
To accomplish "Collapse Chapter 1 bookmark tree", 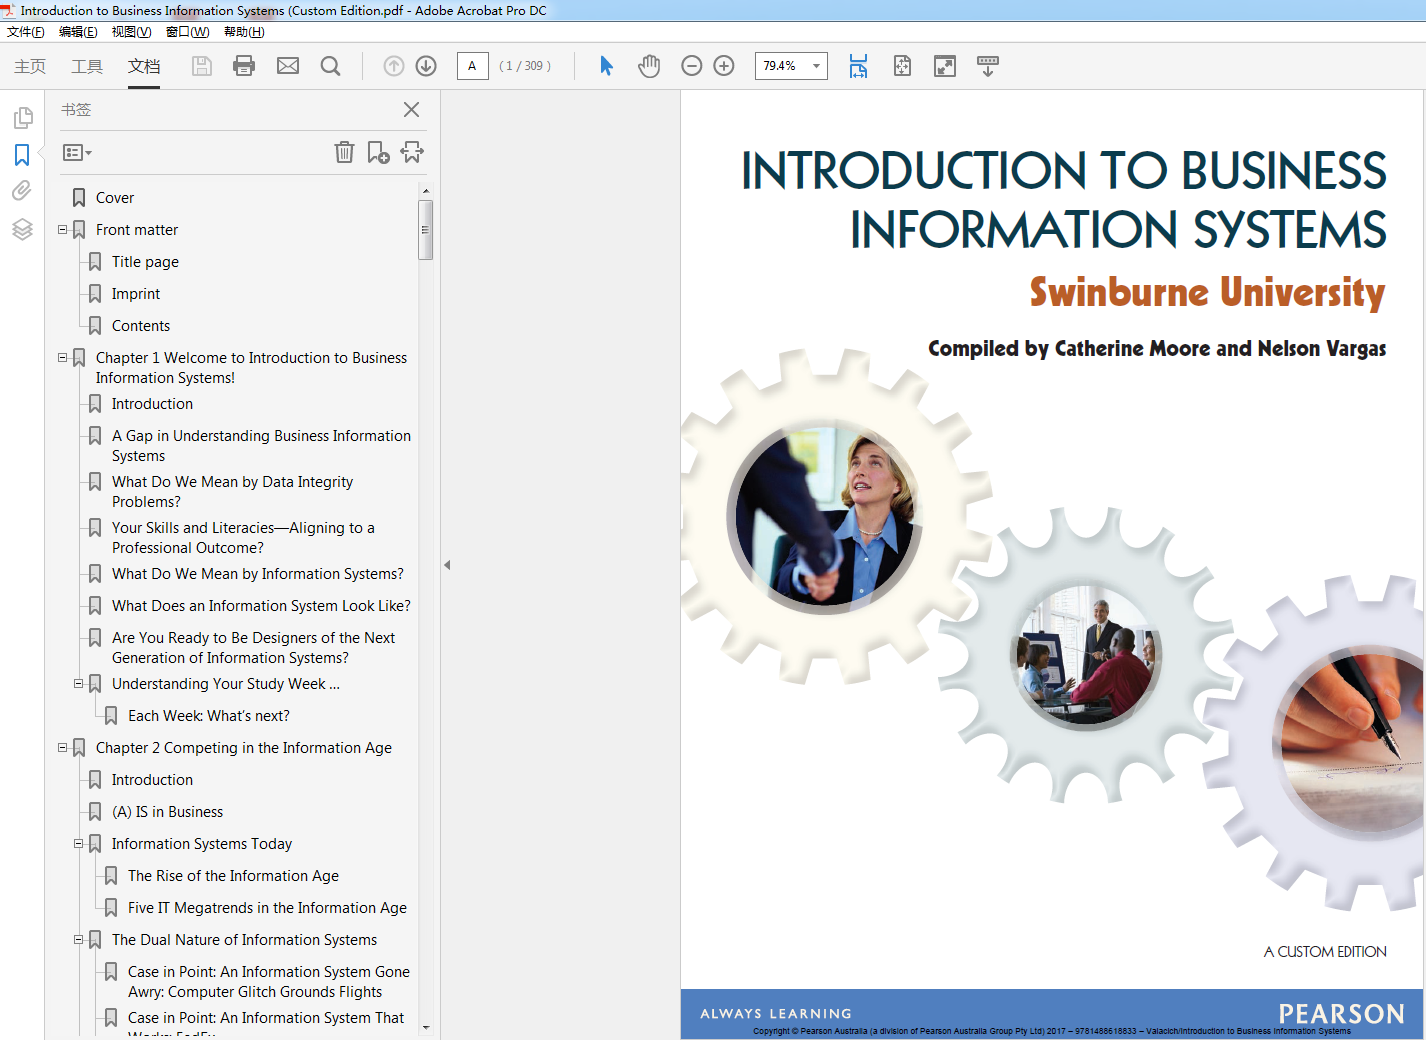I will coord(63,358).
